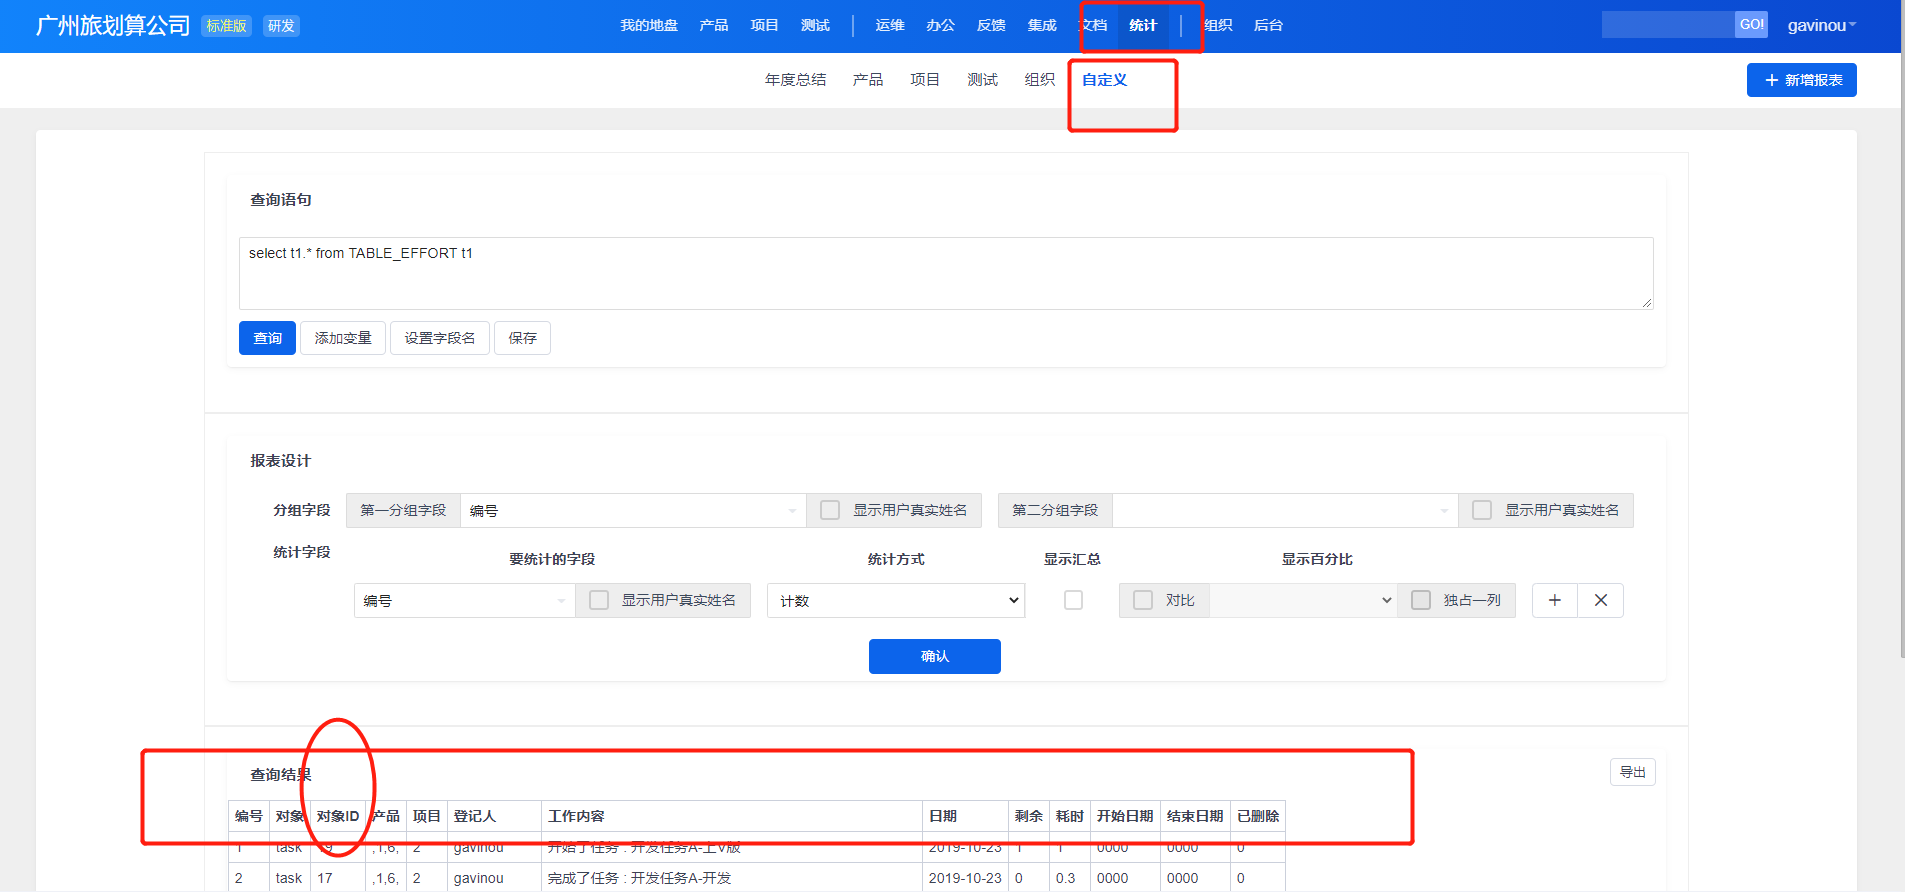This screenshot has width=1905, height=892.
Task: Toggle the 对比 checkbox
Action: click(x=1143, y=600)
